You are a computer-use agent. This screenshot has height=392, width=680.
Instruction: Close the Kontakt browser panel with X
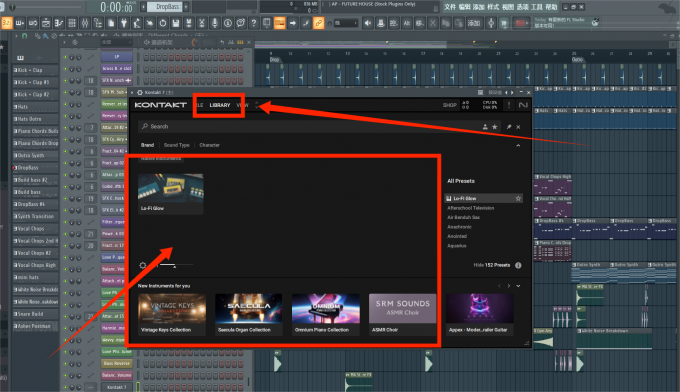point(518,127)
